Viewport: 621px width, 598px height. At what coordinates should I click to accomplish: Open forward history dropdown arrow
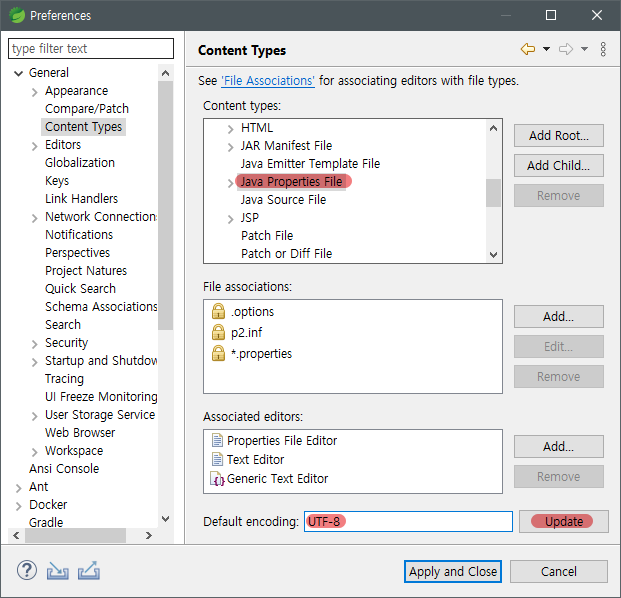(584, 49)
